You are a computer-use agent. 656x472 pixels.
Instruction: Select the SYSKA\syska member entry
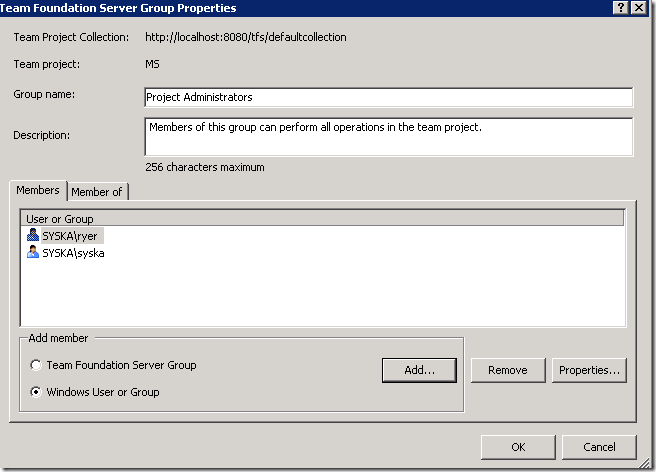point(73,253)
